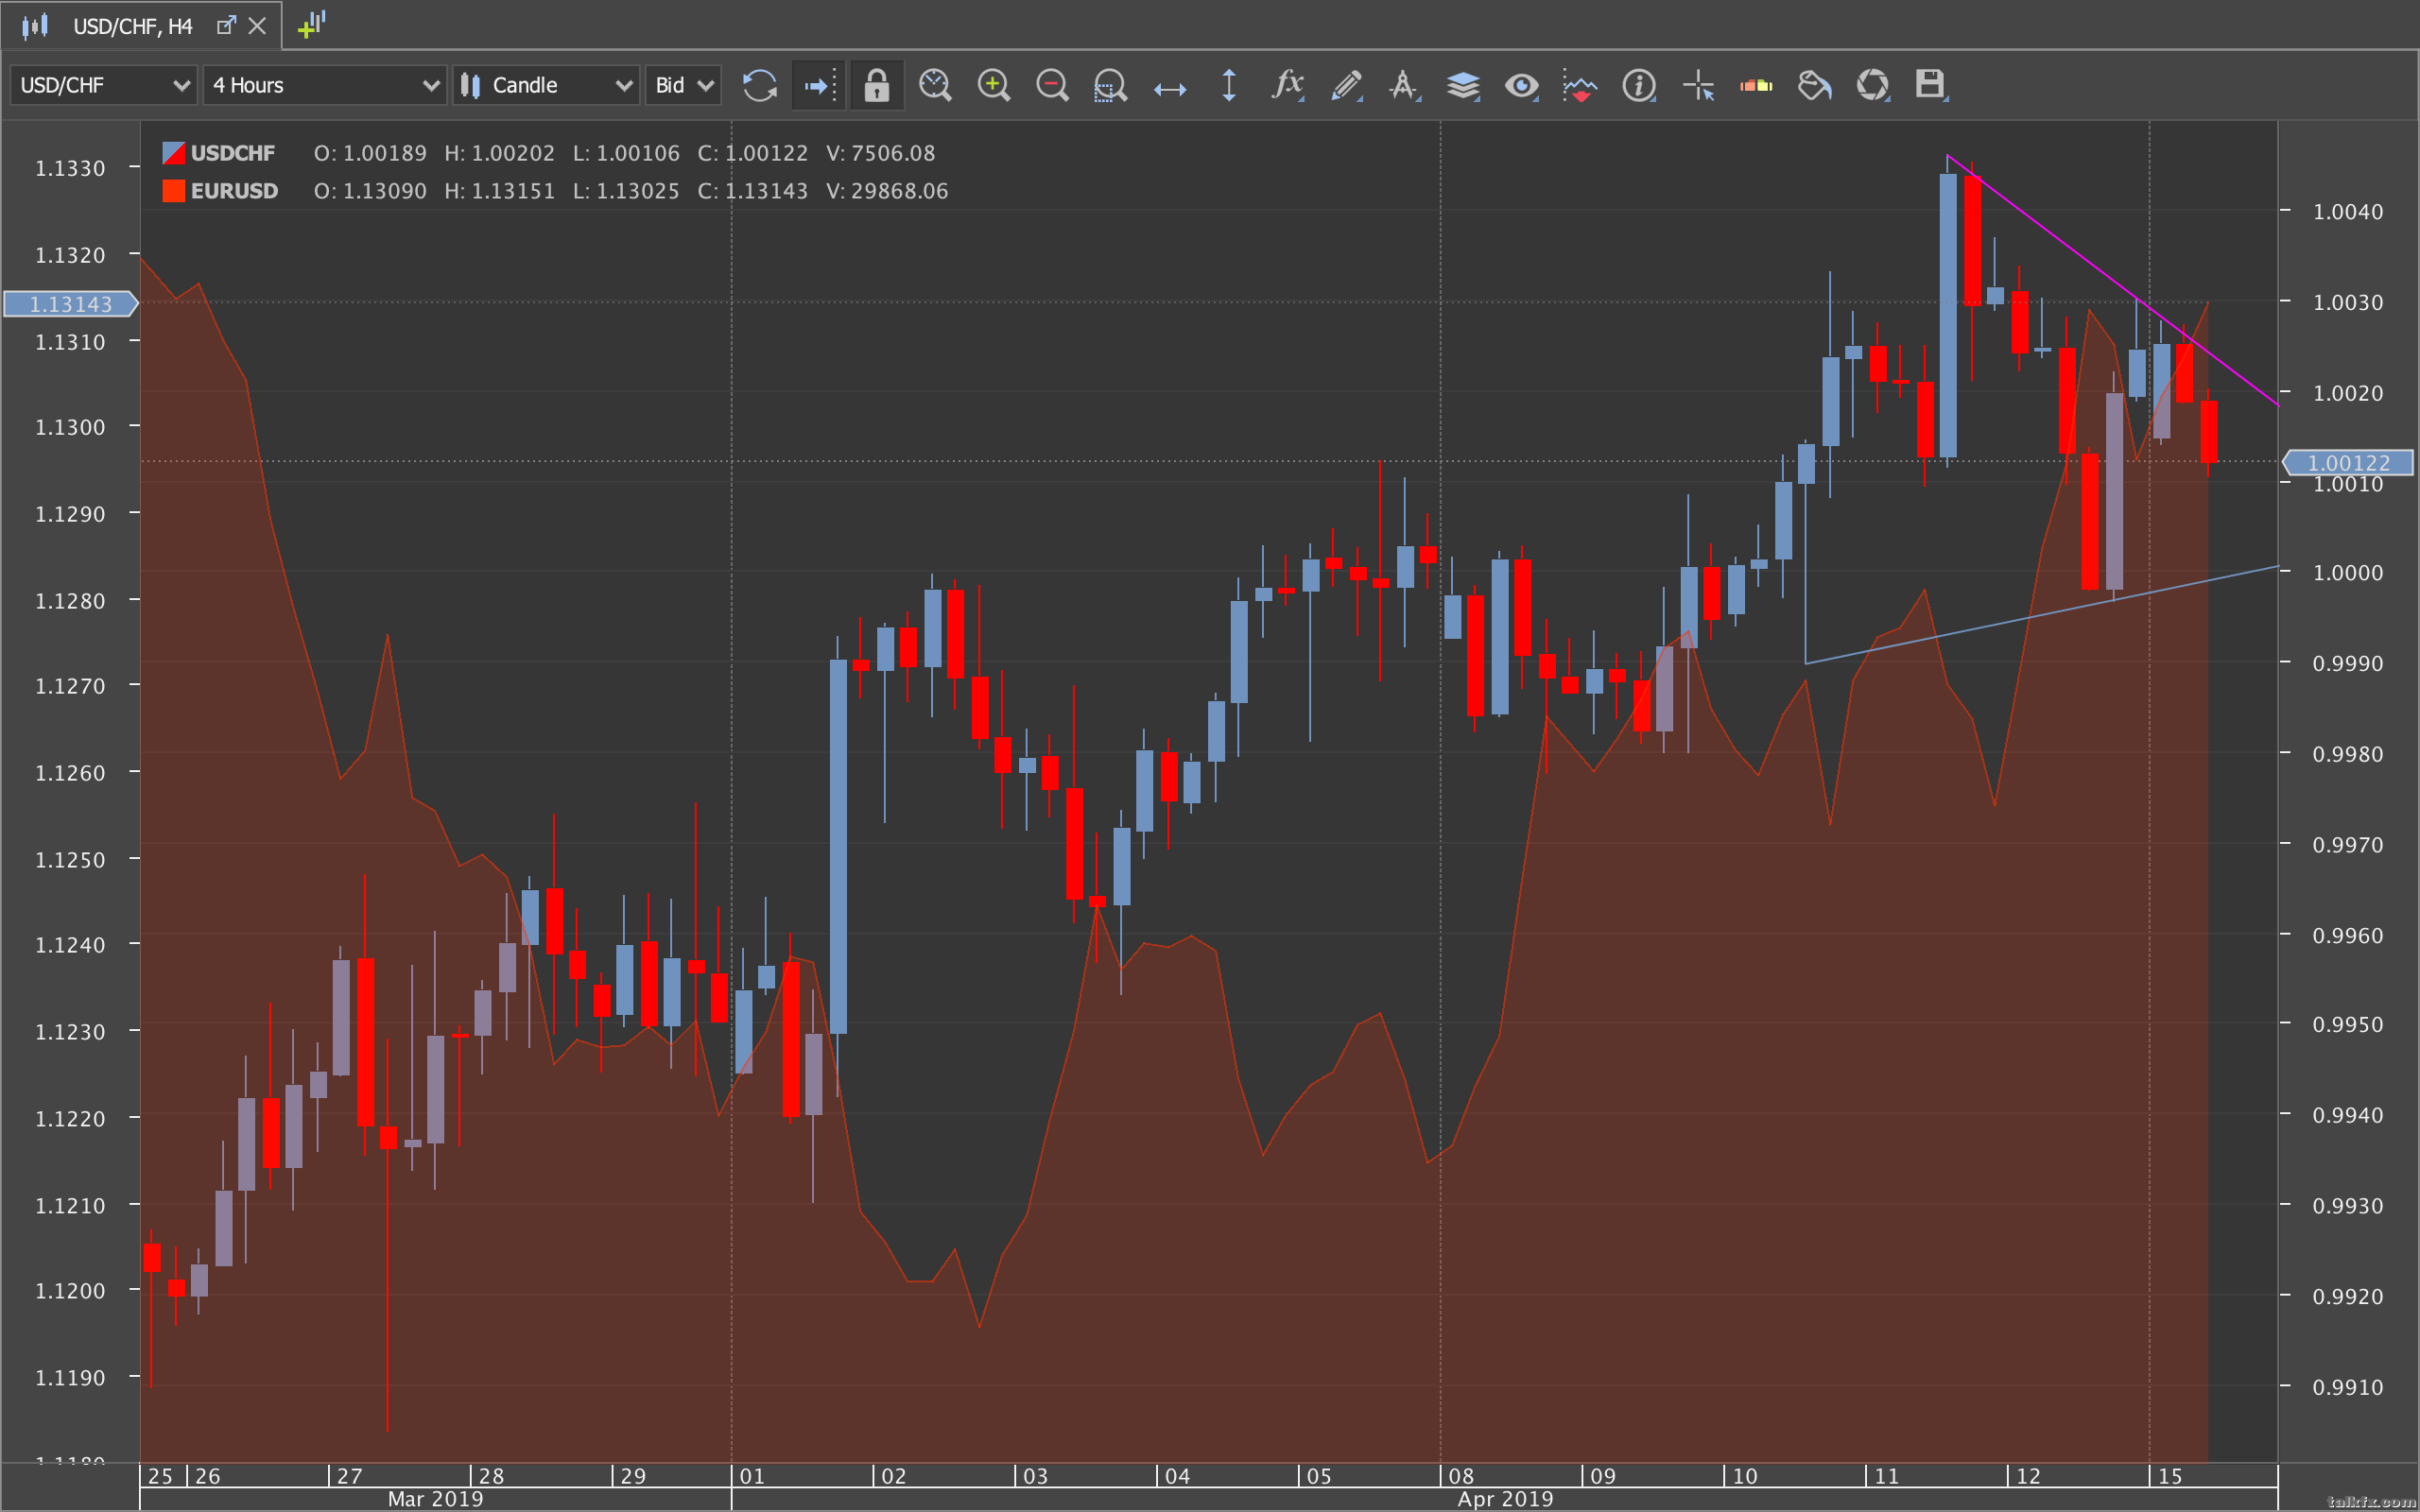2420x1512 pixels.
Task: Click the candlestick icon in tab
Action: point(36,26)
